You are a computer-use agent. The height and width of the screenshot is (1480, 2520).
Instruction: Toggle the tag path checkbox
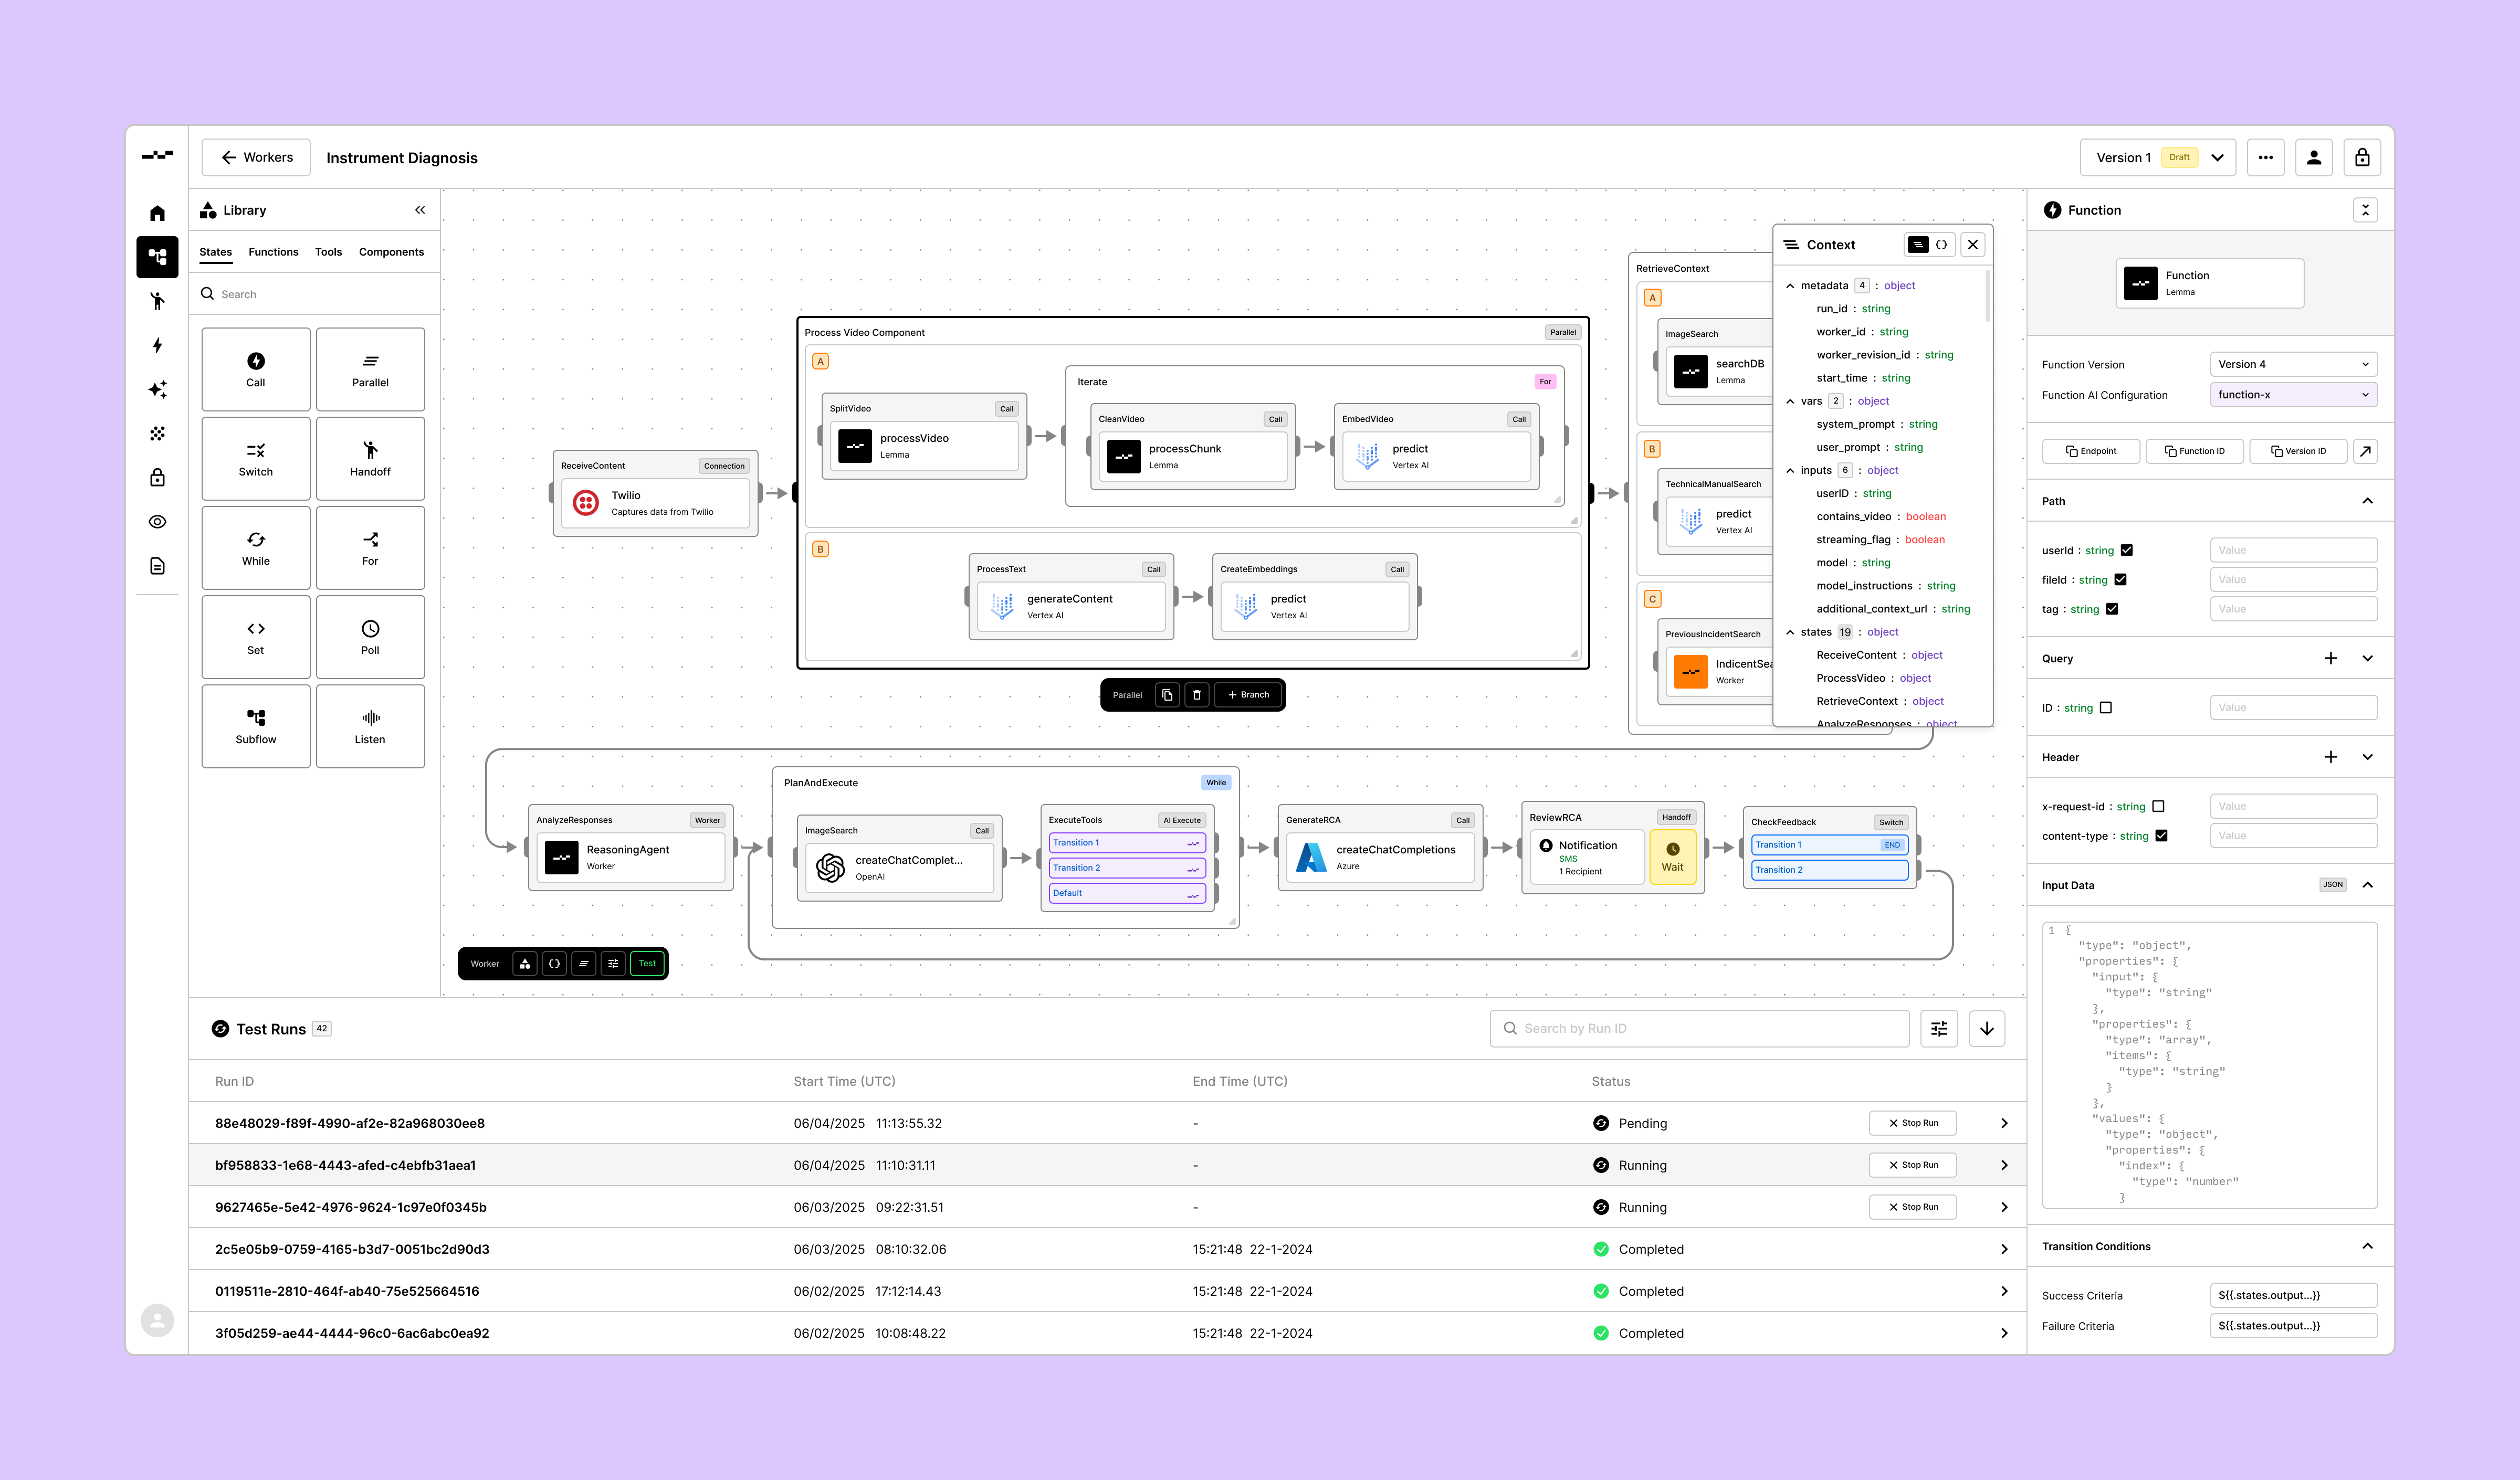pos(2112,609)
